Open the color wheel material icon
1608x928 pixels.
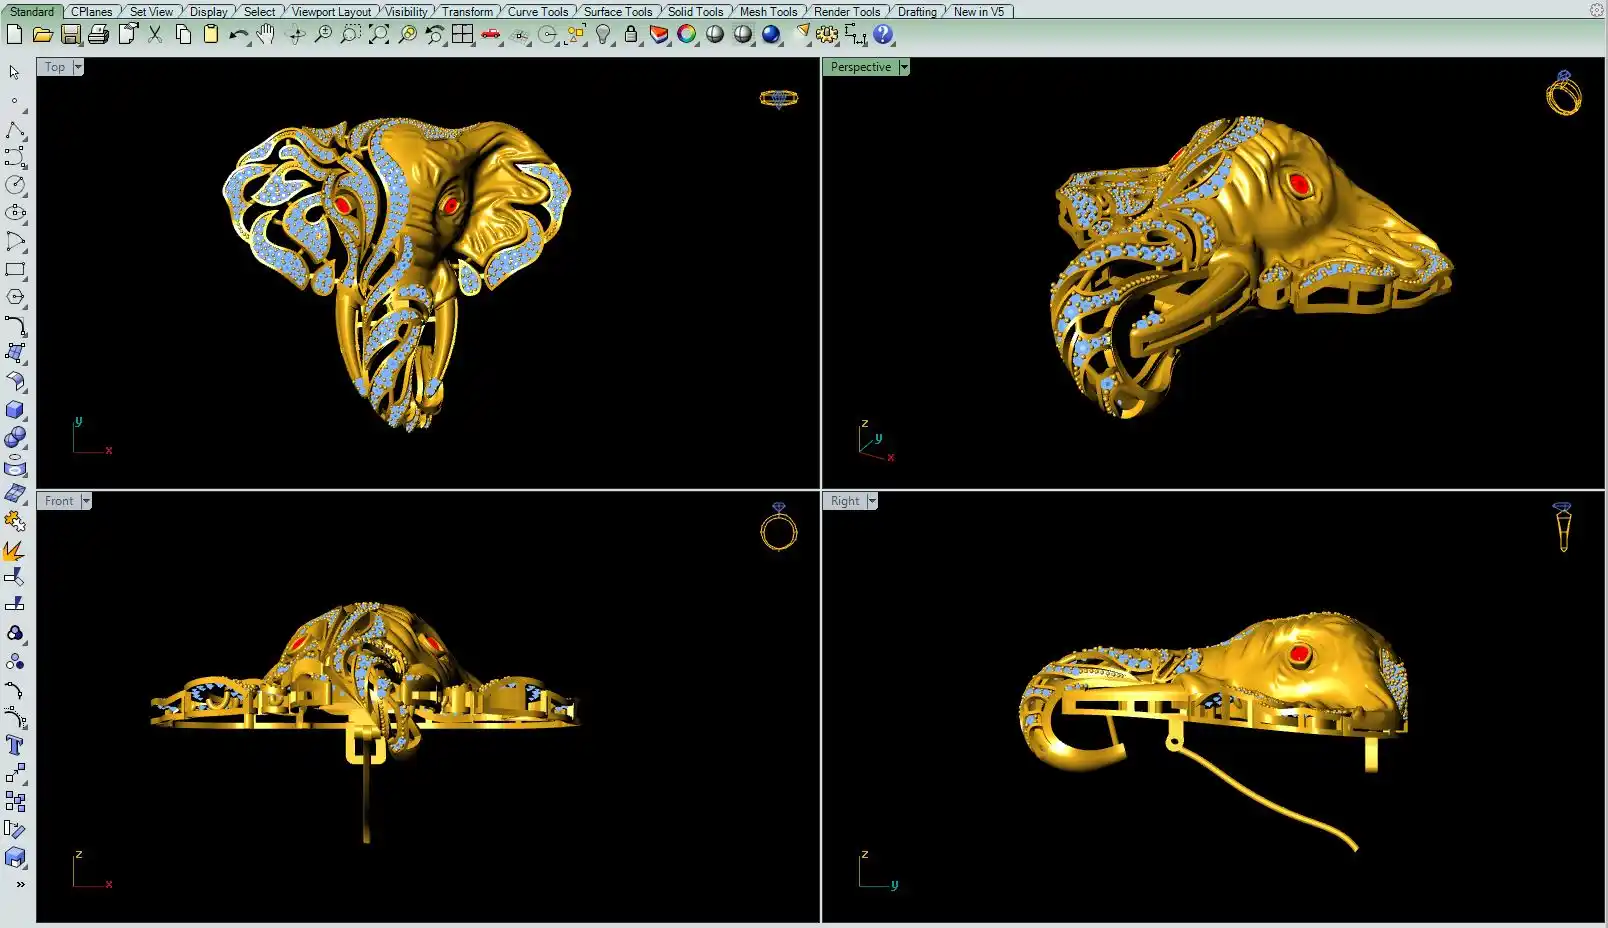tap(686, 35)
